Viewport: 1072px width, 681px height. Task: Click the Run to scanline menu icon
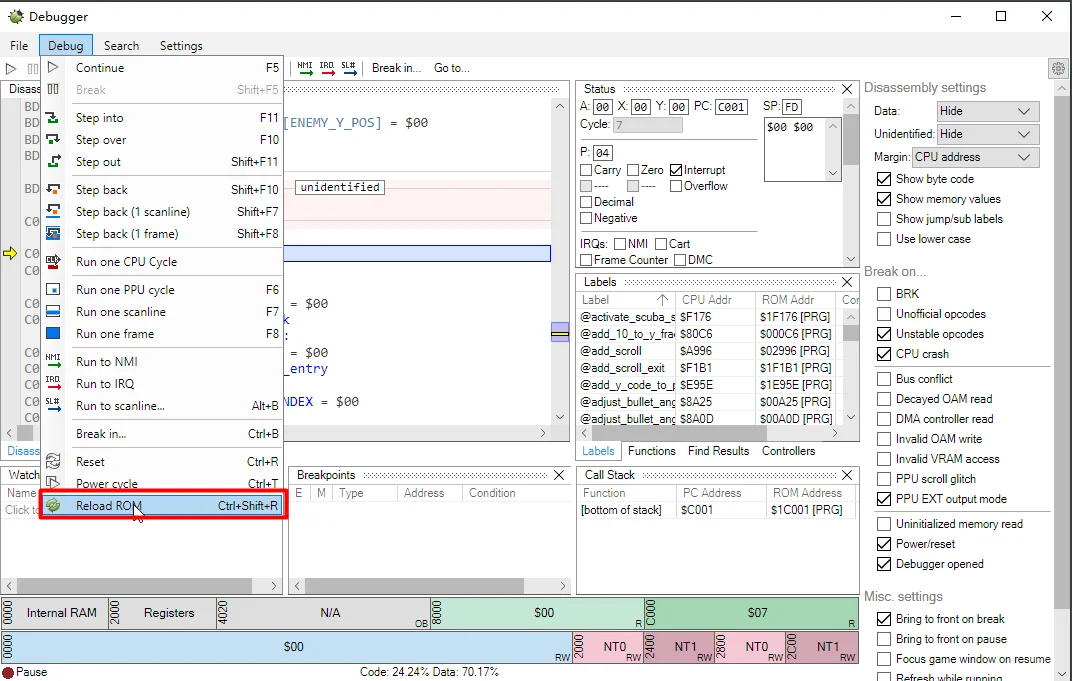click(53, 405)
